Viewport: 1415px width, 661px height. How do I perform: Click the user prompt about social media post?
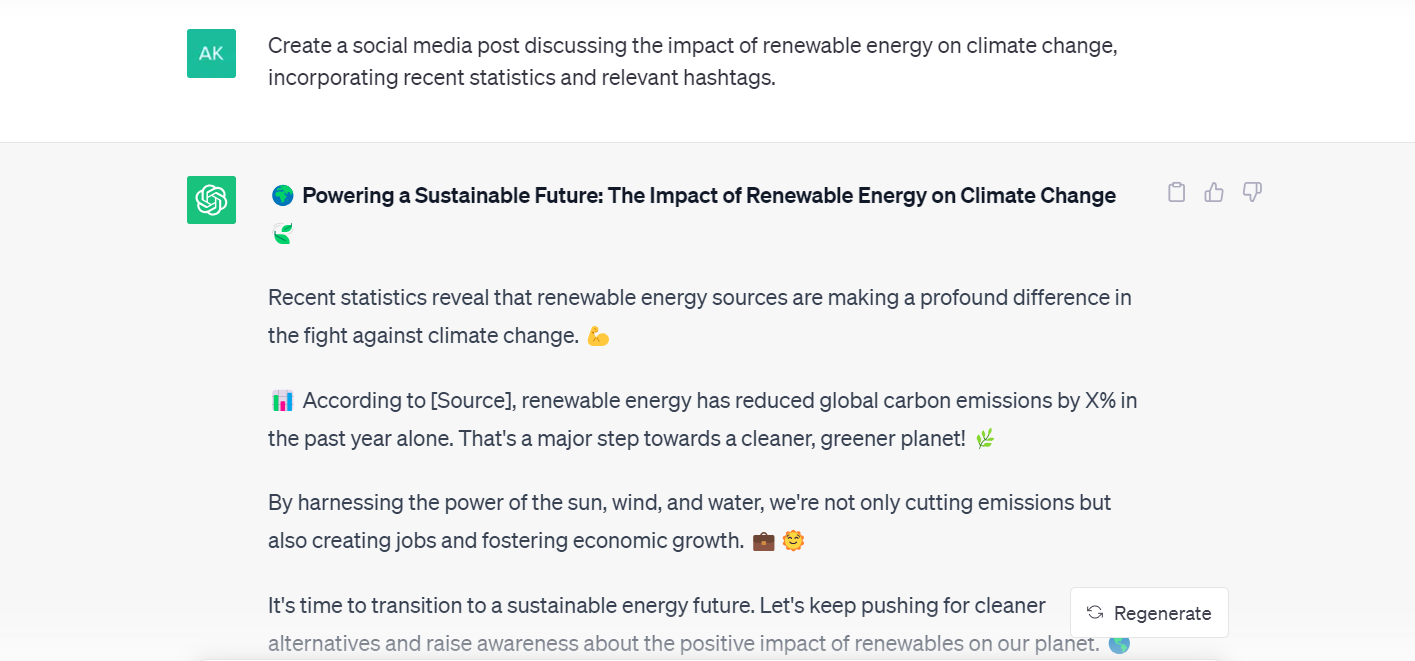(693, 61)
